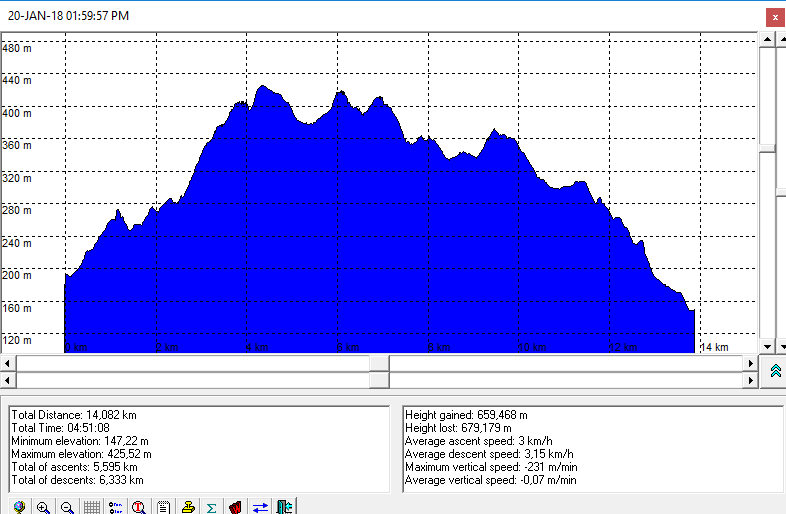The height and width of the screenshot is (514, 786).
Task: Click upper horizontal scrollbar right arrow
Action: [x=750, y=363]
